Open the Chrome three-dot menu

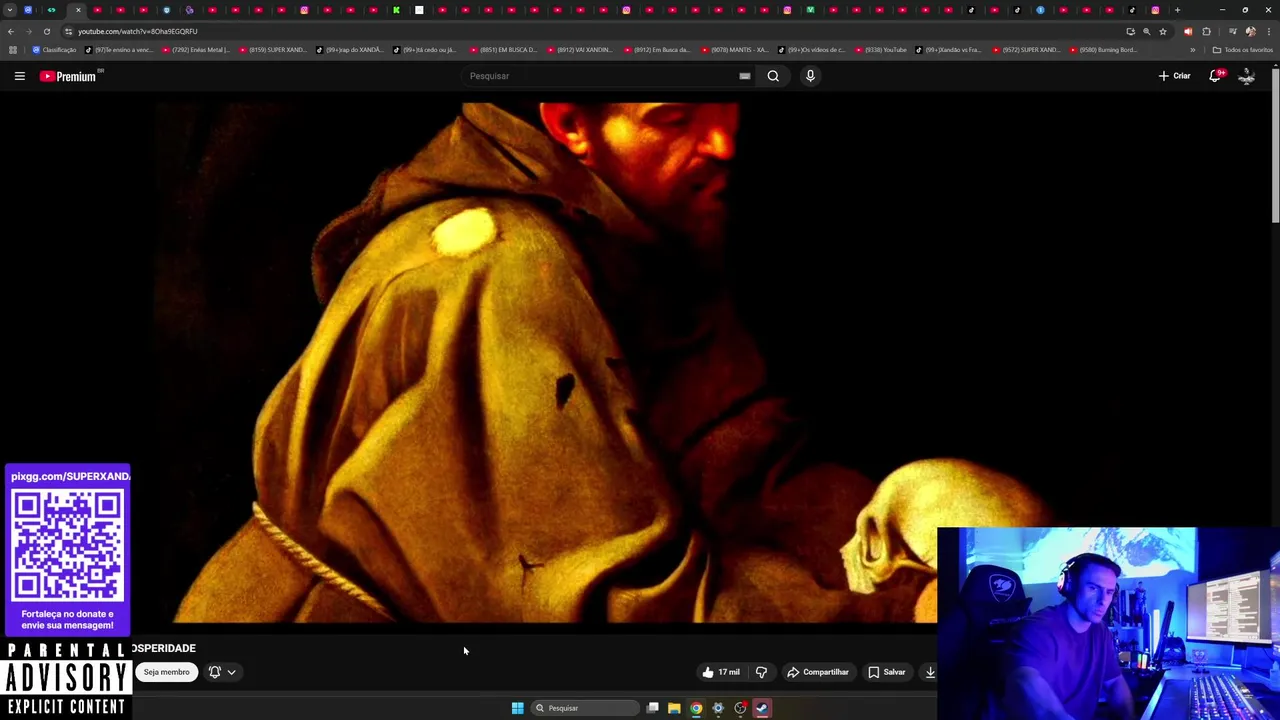[x=1268, y=31]
